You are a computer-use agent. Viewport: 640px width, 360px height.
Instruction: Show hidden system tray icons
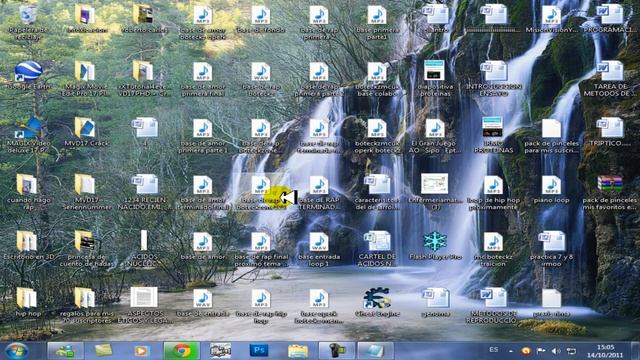click(511, 351)
